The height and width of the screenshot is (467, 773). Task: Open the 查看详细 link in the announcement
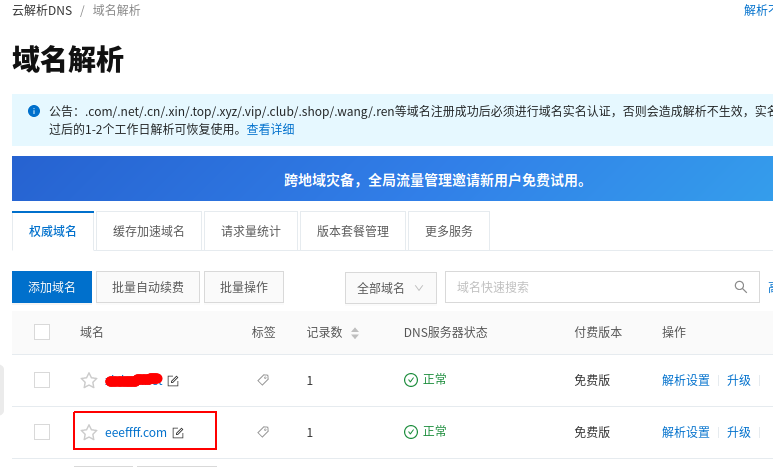point(271,129)
